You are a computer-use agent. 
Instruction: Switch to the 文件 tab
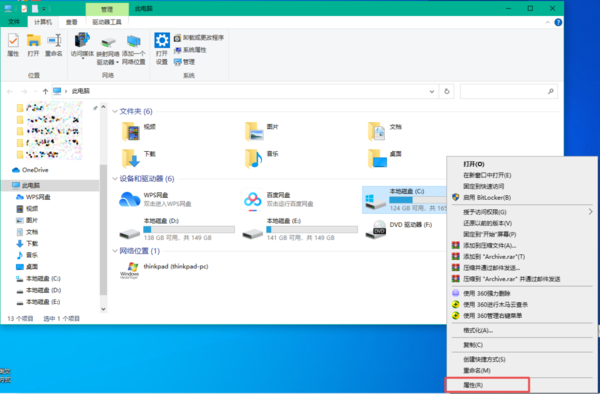(x=14, y=22)
